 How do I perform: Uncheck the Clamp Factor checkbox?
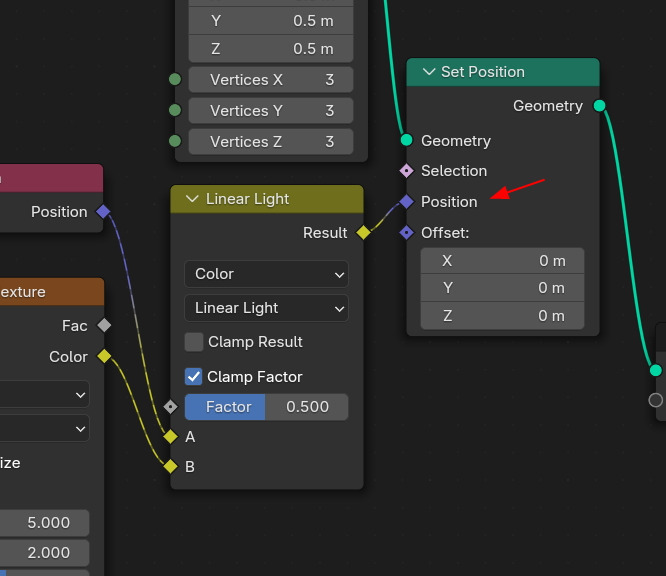point(194,377)
